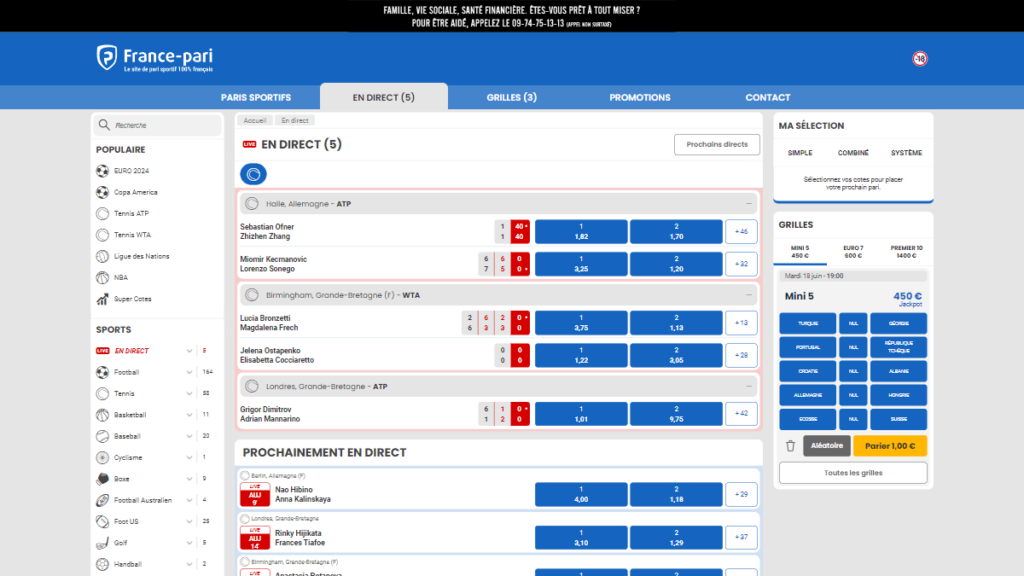This screenshot has height=576, width=1024.
Task: Expand the Cyclisme chevron
Action: click(189, 458)
